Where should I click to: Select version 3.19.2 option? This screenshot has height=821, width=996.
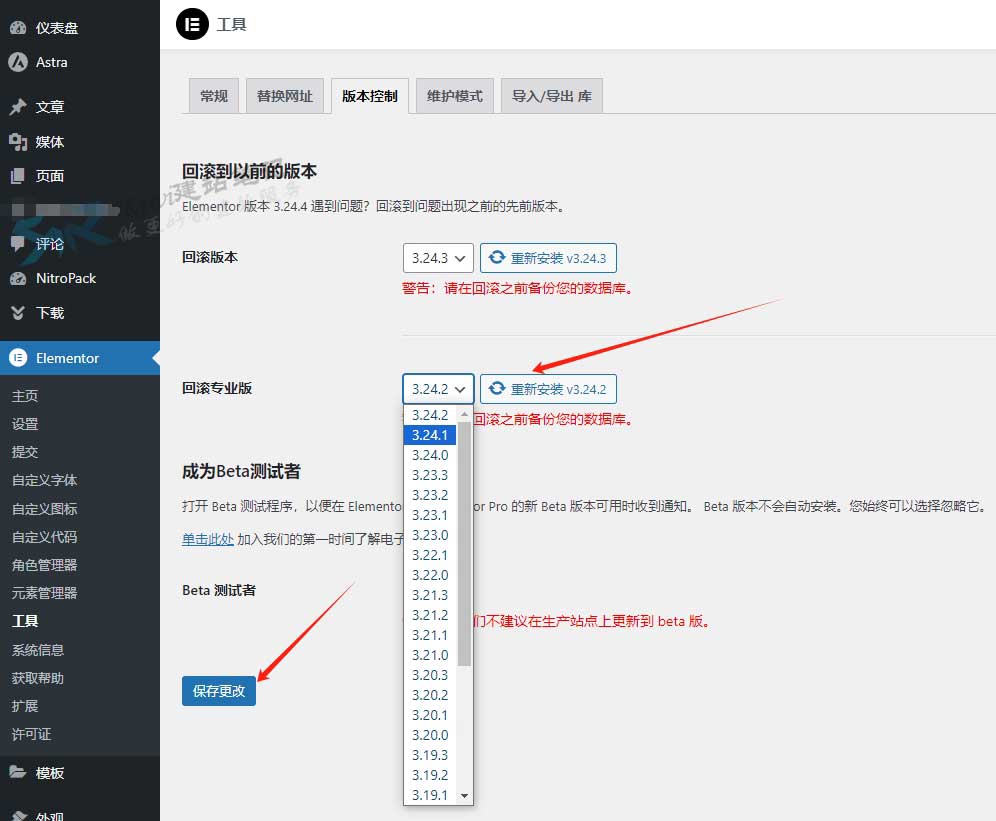pyautogui.click(x=430, y=775)
